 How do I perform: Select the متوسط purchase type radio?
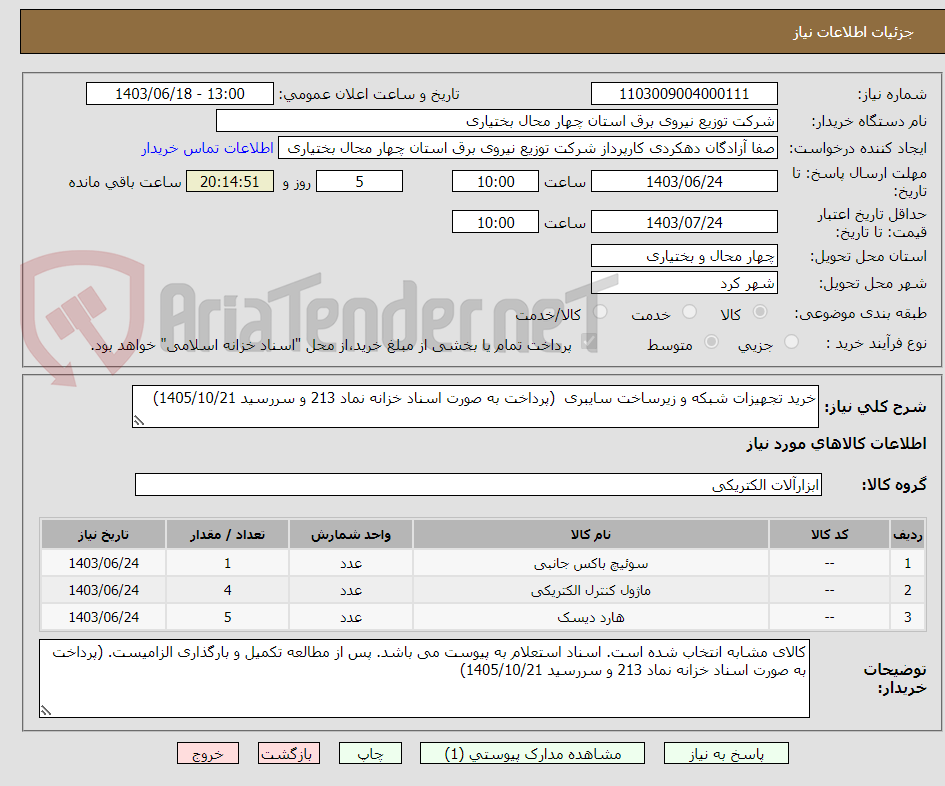(711, 342)
